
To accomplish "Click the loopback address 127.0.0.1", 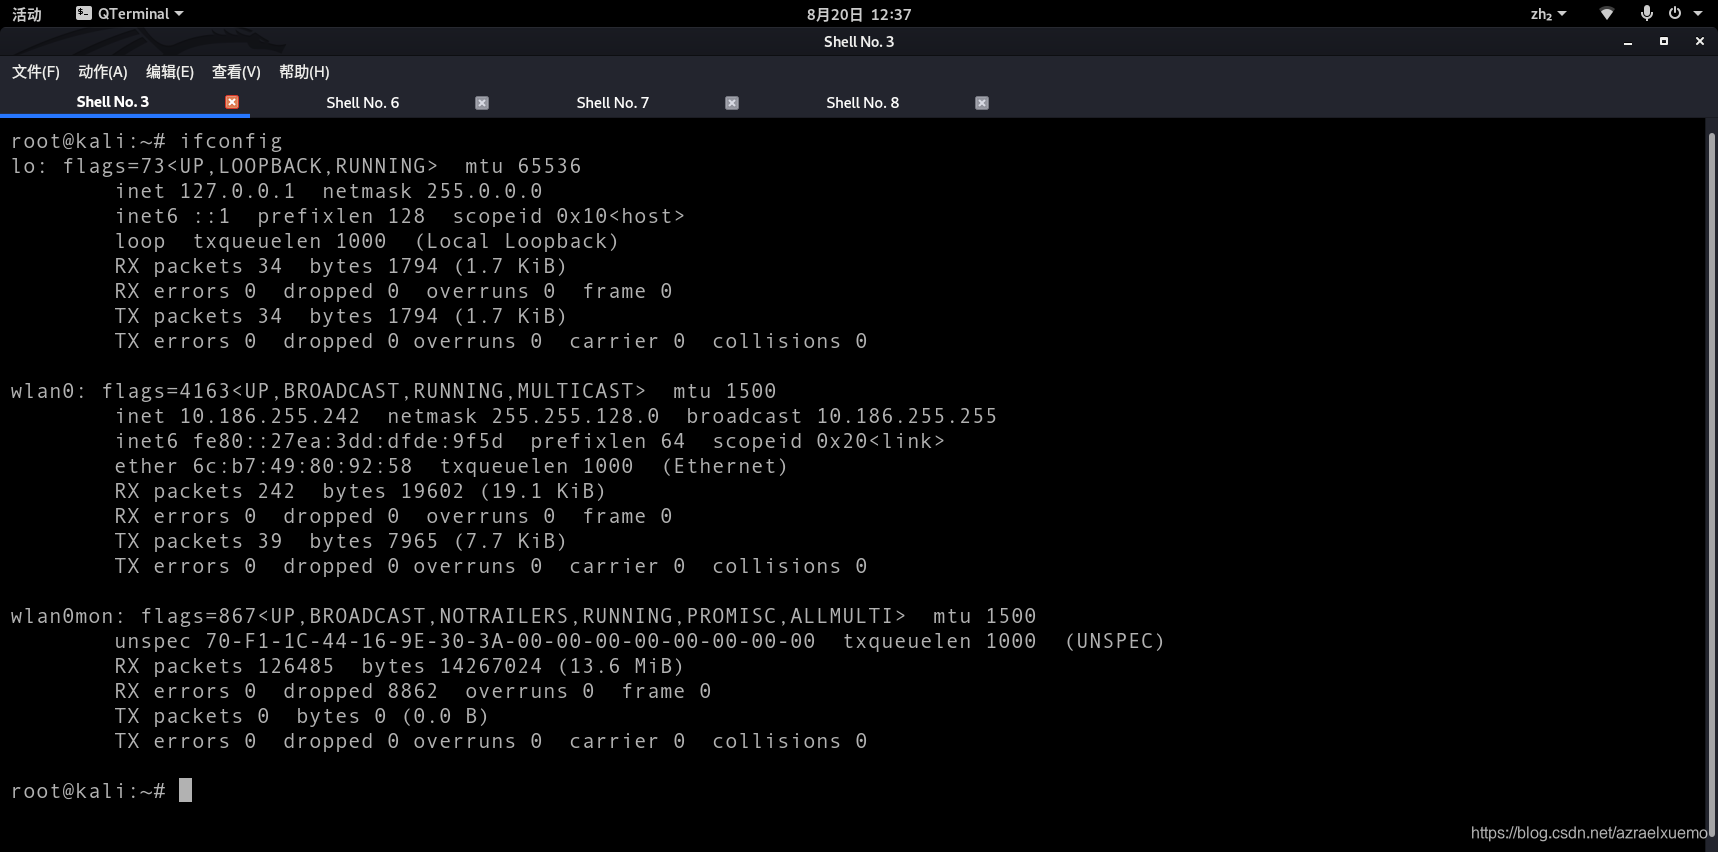I will 238,191.
